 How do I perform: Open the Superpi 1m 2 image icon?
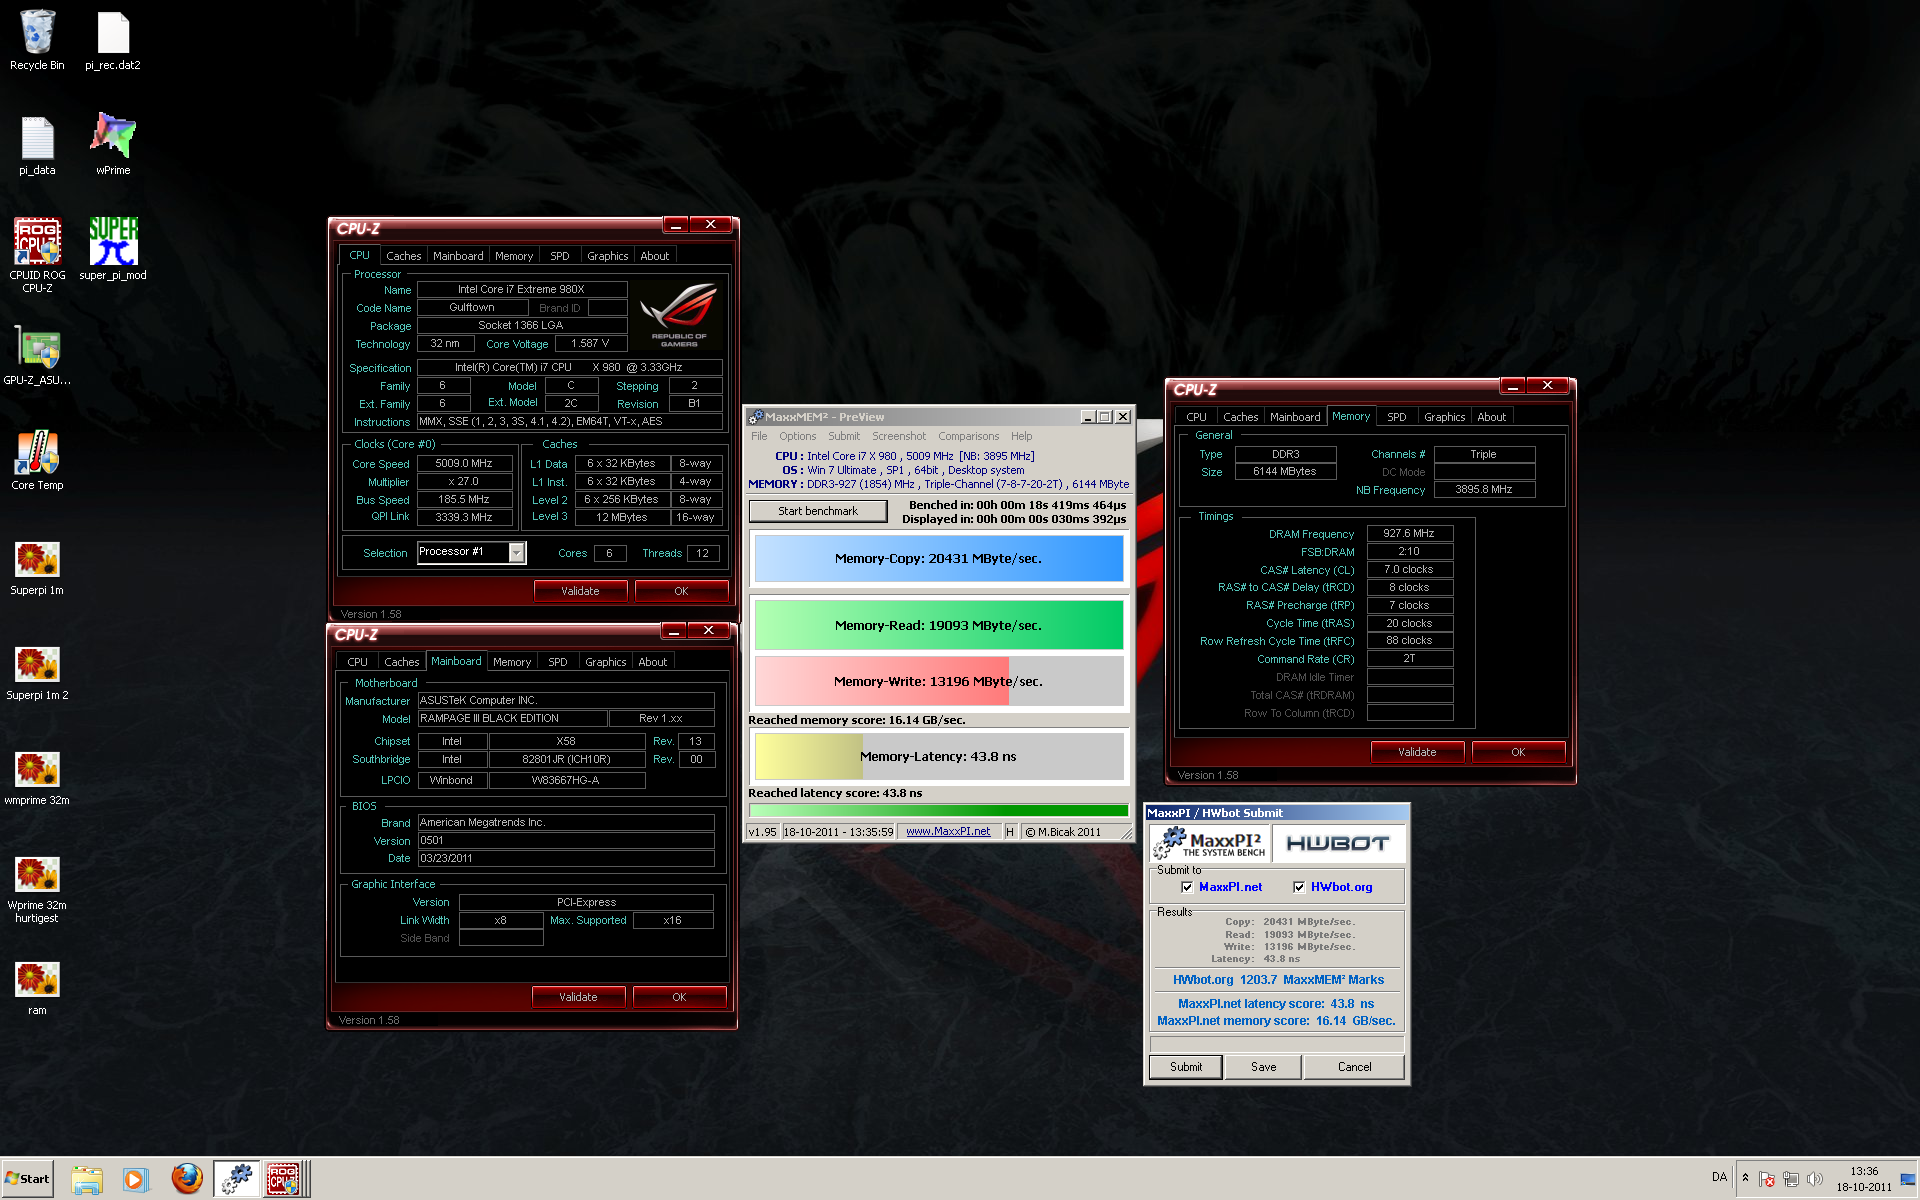(x=37, y=671)
